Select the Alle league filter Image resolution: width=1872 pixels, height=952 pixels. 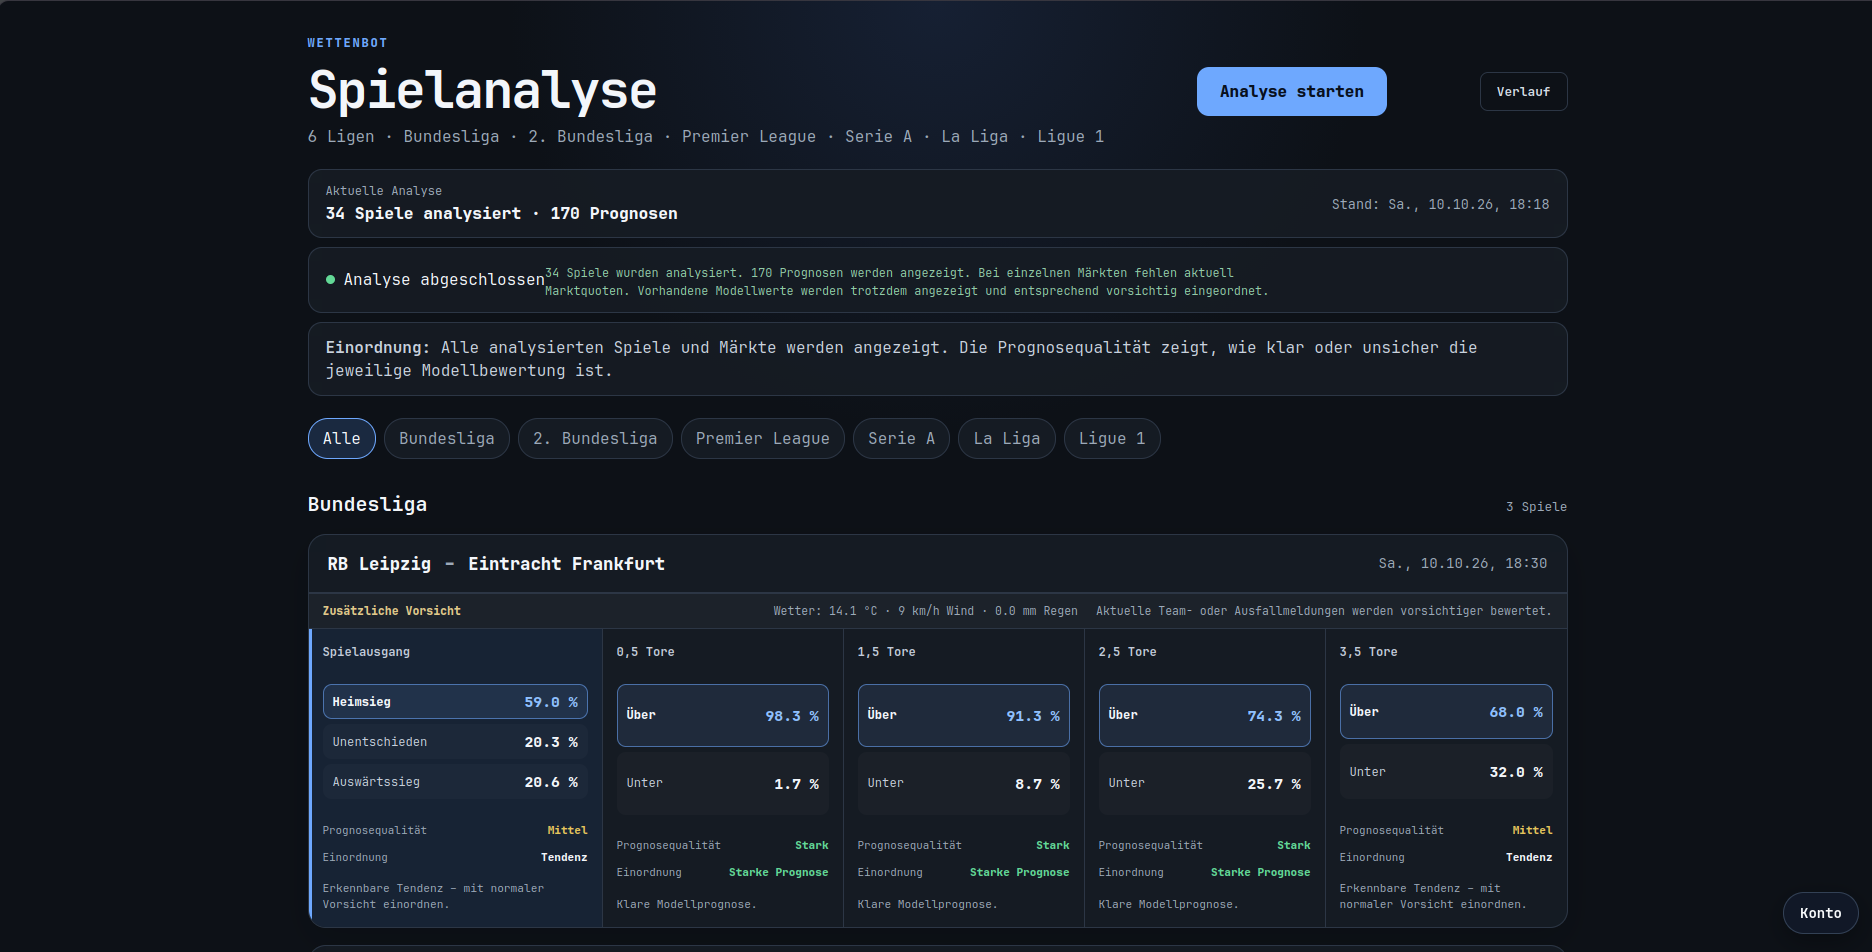pos(341,438)
